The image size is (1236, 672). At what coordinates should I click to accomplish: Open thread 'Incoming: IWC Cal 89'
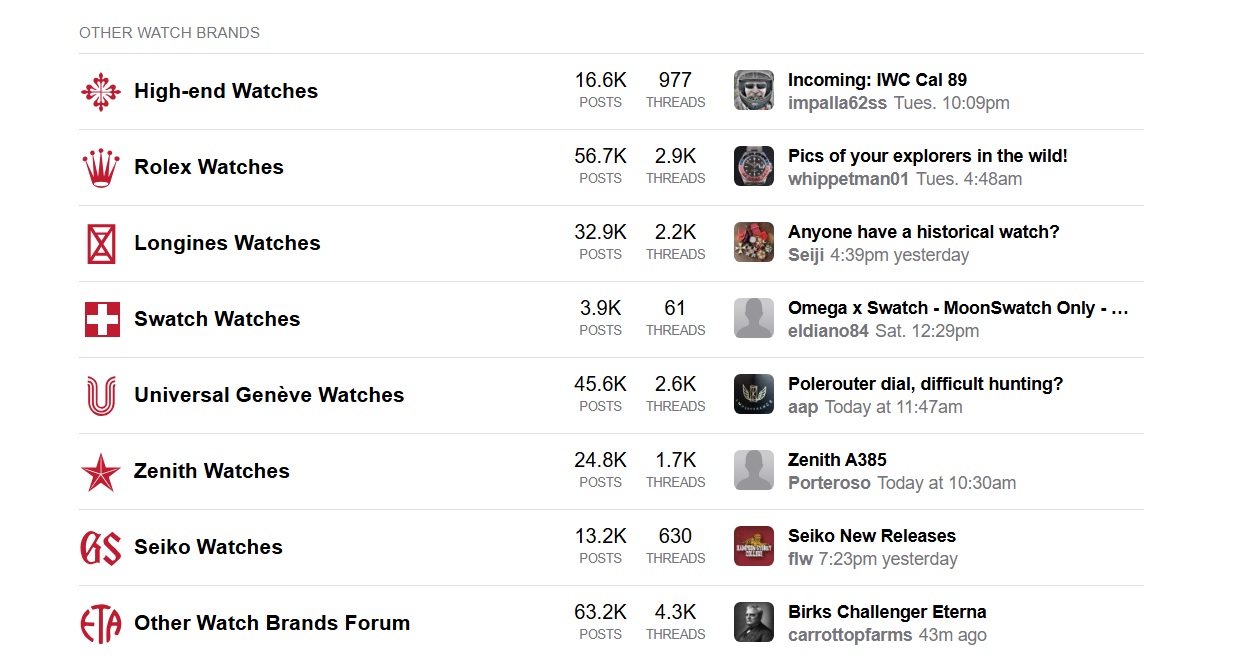point(877,80)
